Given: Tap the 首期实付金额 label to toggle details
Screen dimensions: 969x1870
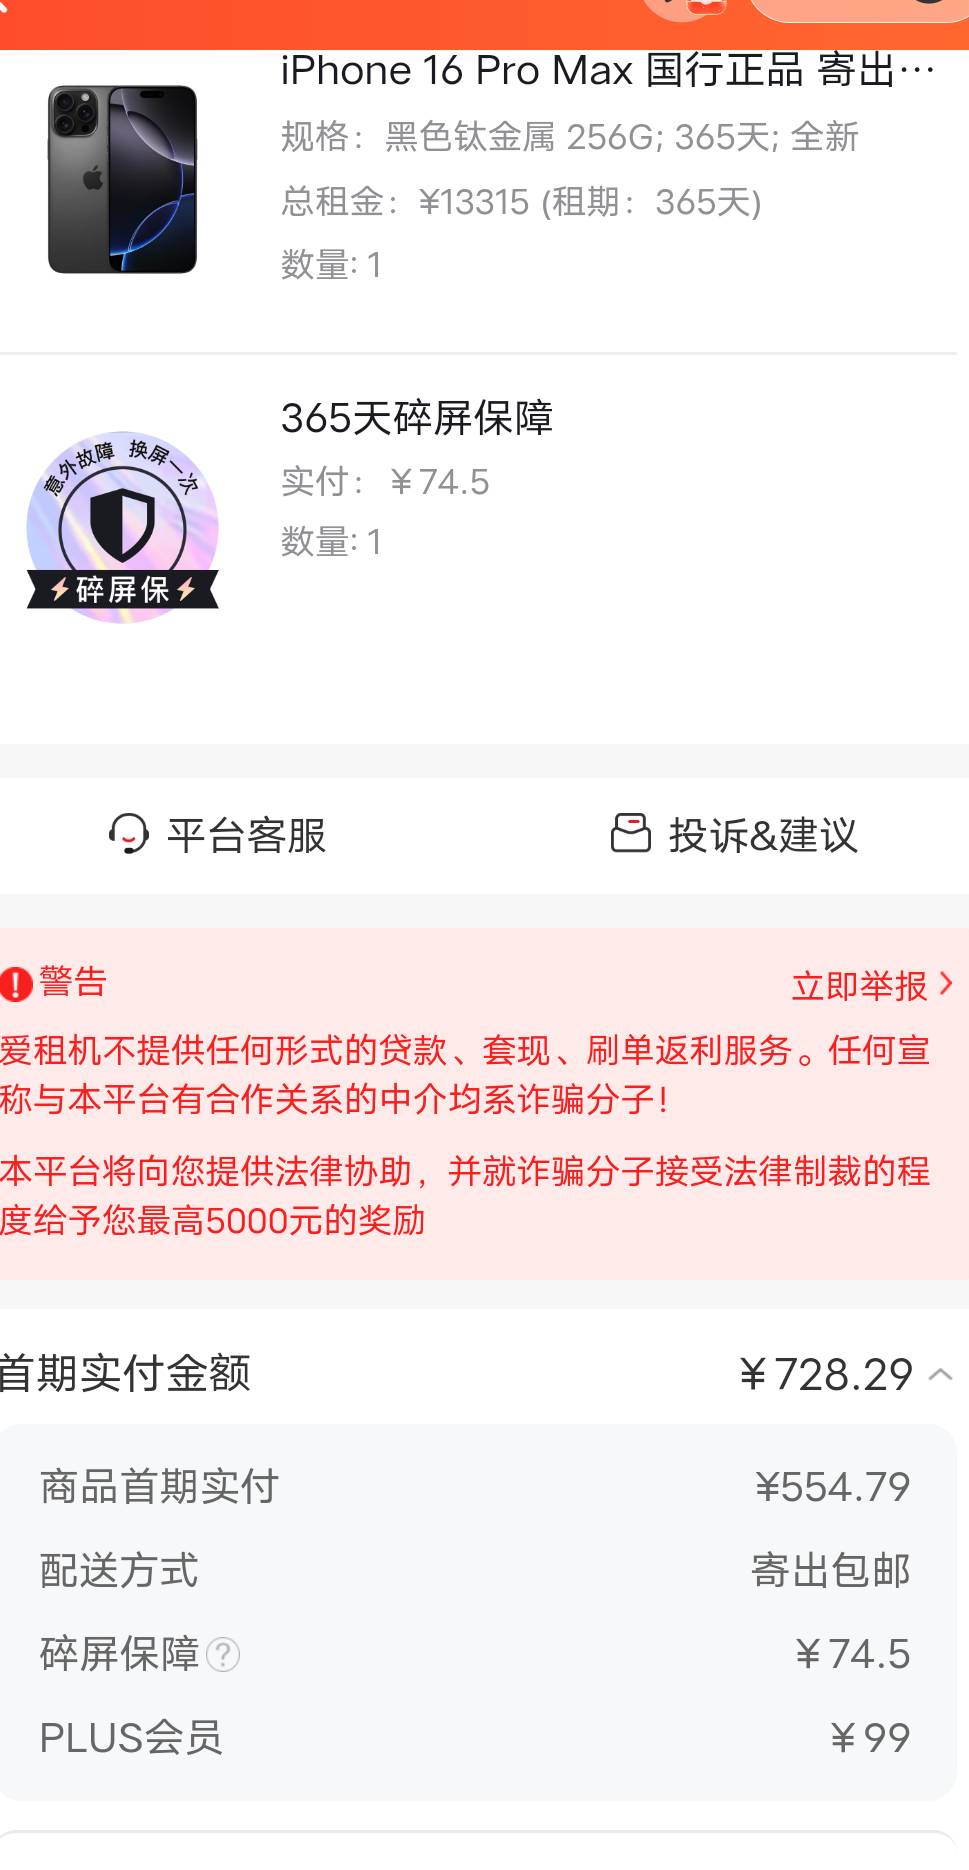Looking at the screenshot, I should point(125,1373).
